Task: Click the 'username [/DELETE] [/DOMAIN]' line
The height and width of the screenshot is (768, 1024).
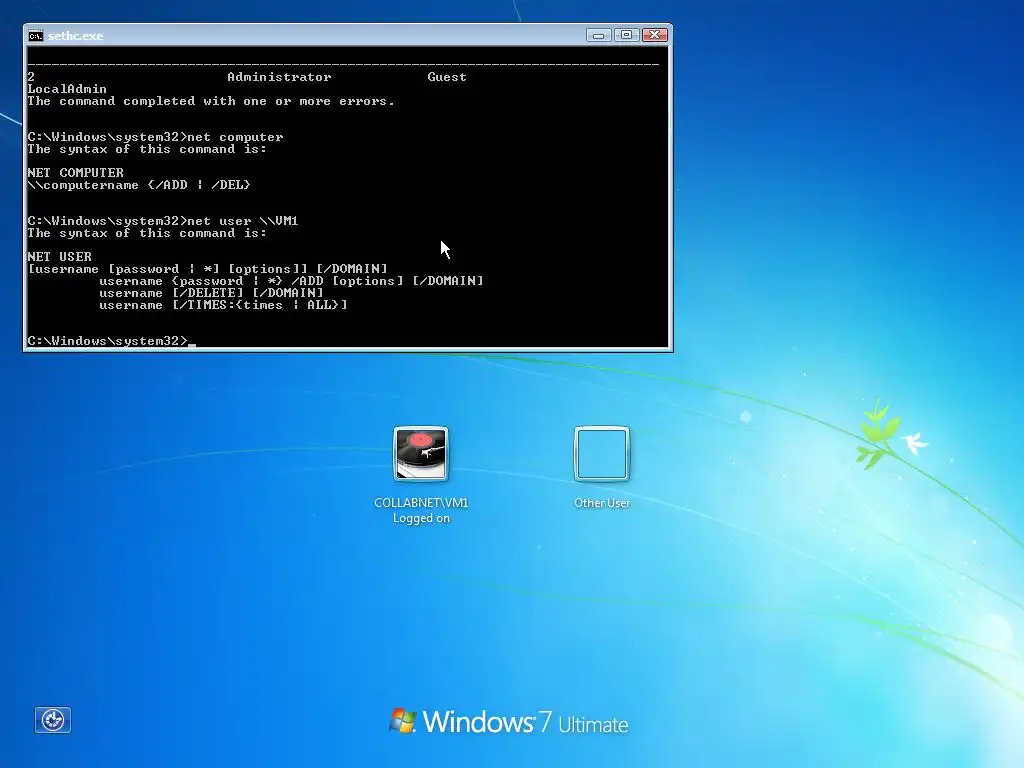Action: coord(211,293)
